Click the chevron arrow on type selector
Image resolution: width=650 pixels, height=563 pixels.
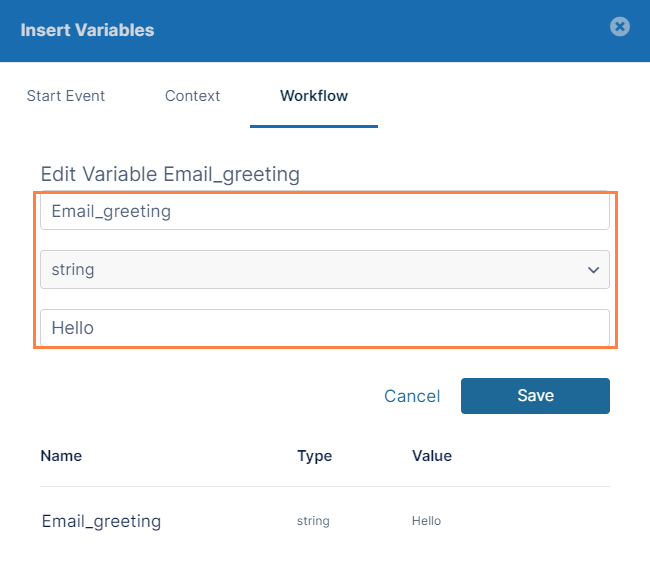pyautogui.click(x=594, y=270)
